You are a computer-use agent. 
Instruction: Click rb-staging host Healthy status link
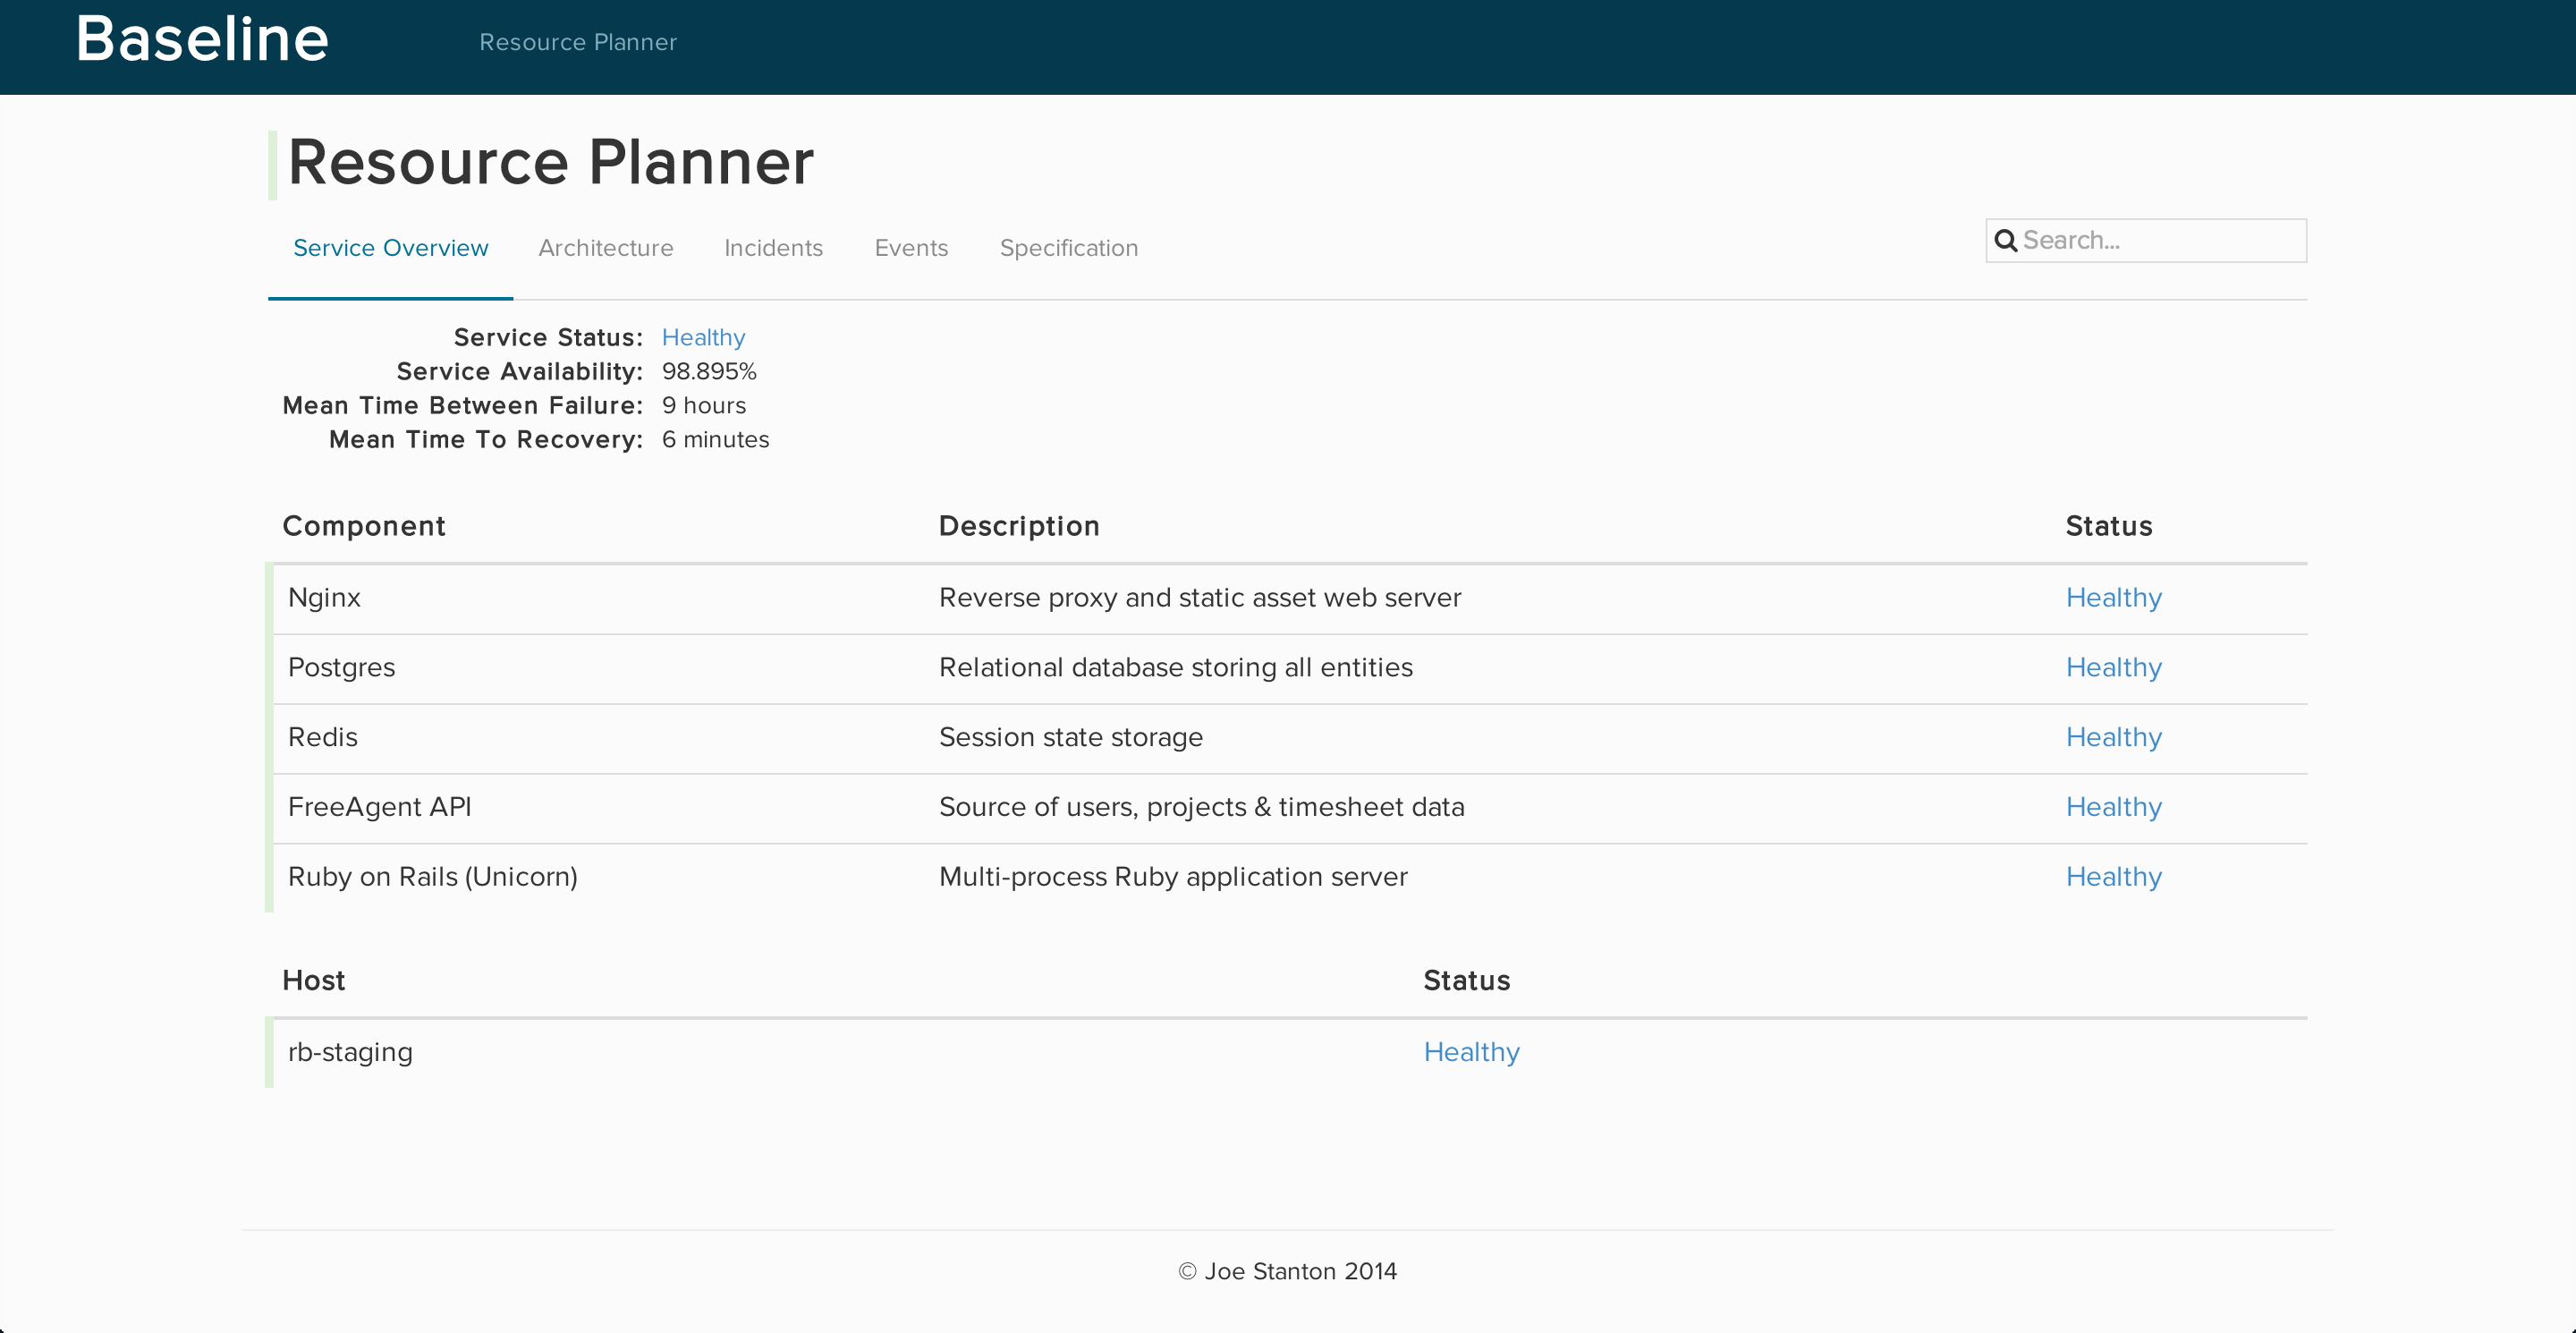1471,1052
